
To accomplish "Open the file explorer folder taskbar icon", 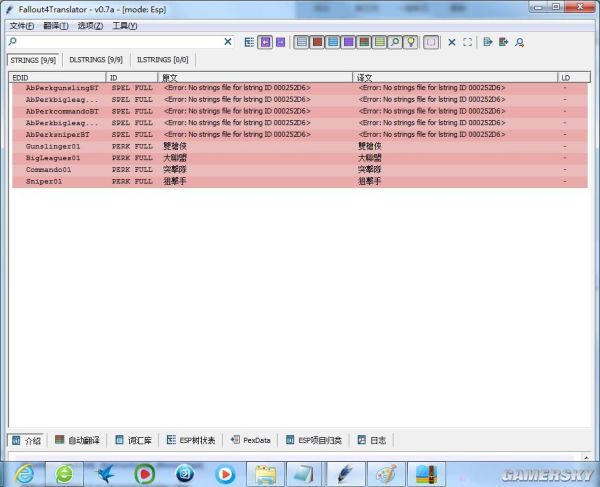I will [x=265, y=474].
